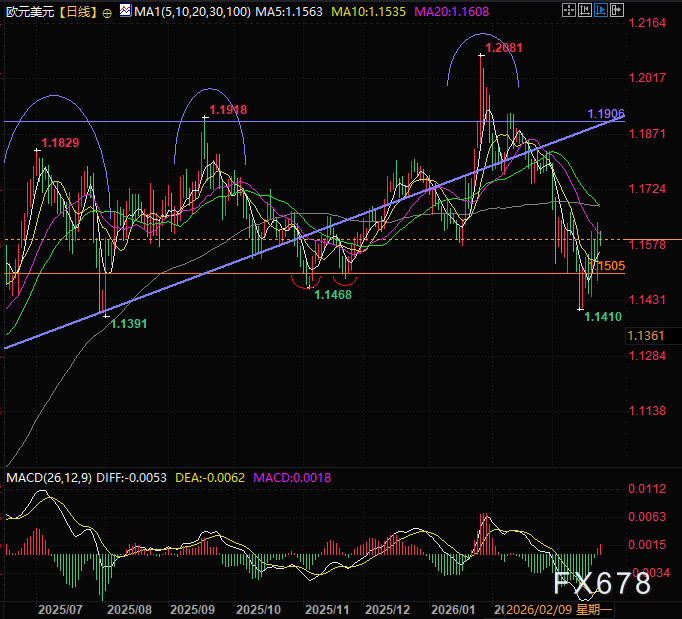
Task: Click the 1.1391 low price label
Action: click(129, 323)
